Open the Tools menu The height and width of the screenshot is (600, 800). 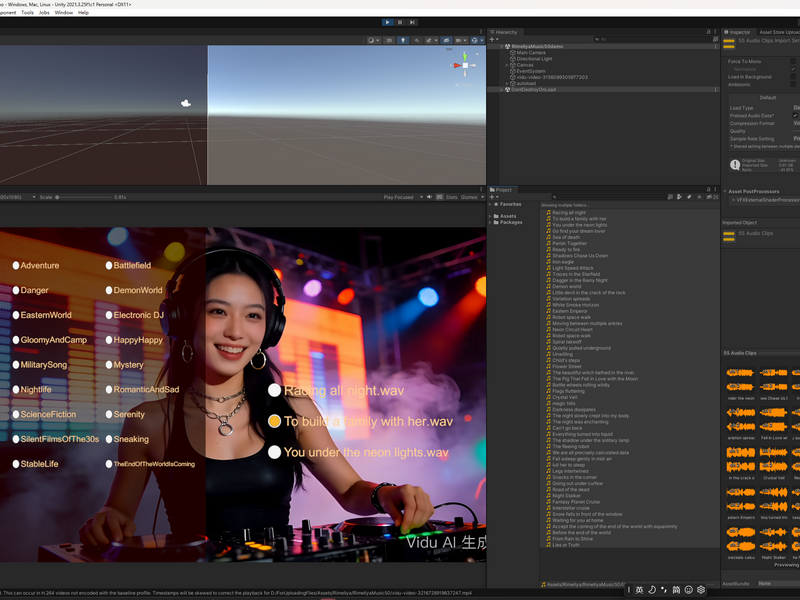coord(28,13)
